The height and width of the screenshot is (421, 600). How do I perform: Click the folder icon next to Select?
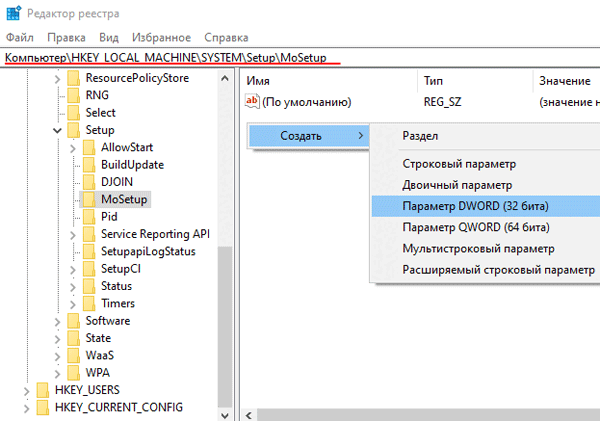(x=73, y=113)
